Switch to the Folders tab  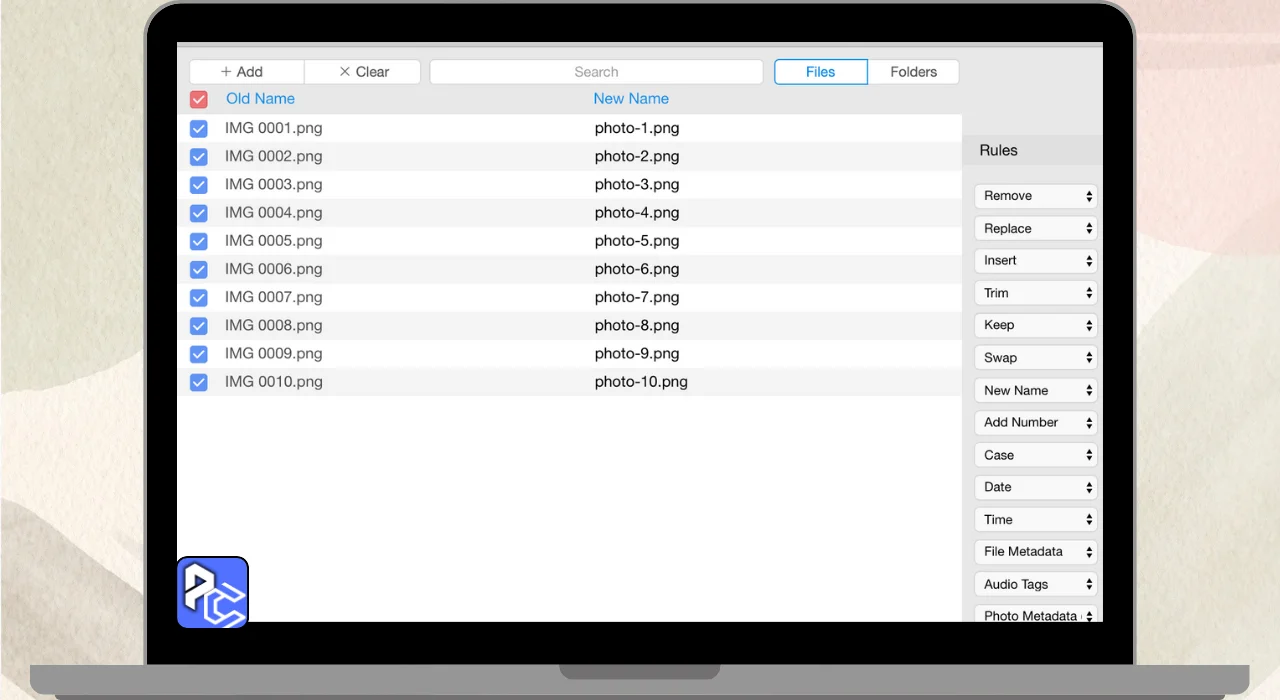click(x=914, y=72)
